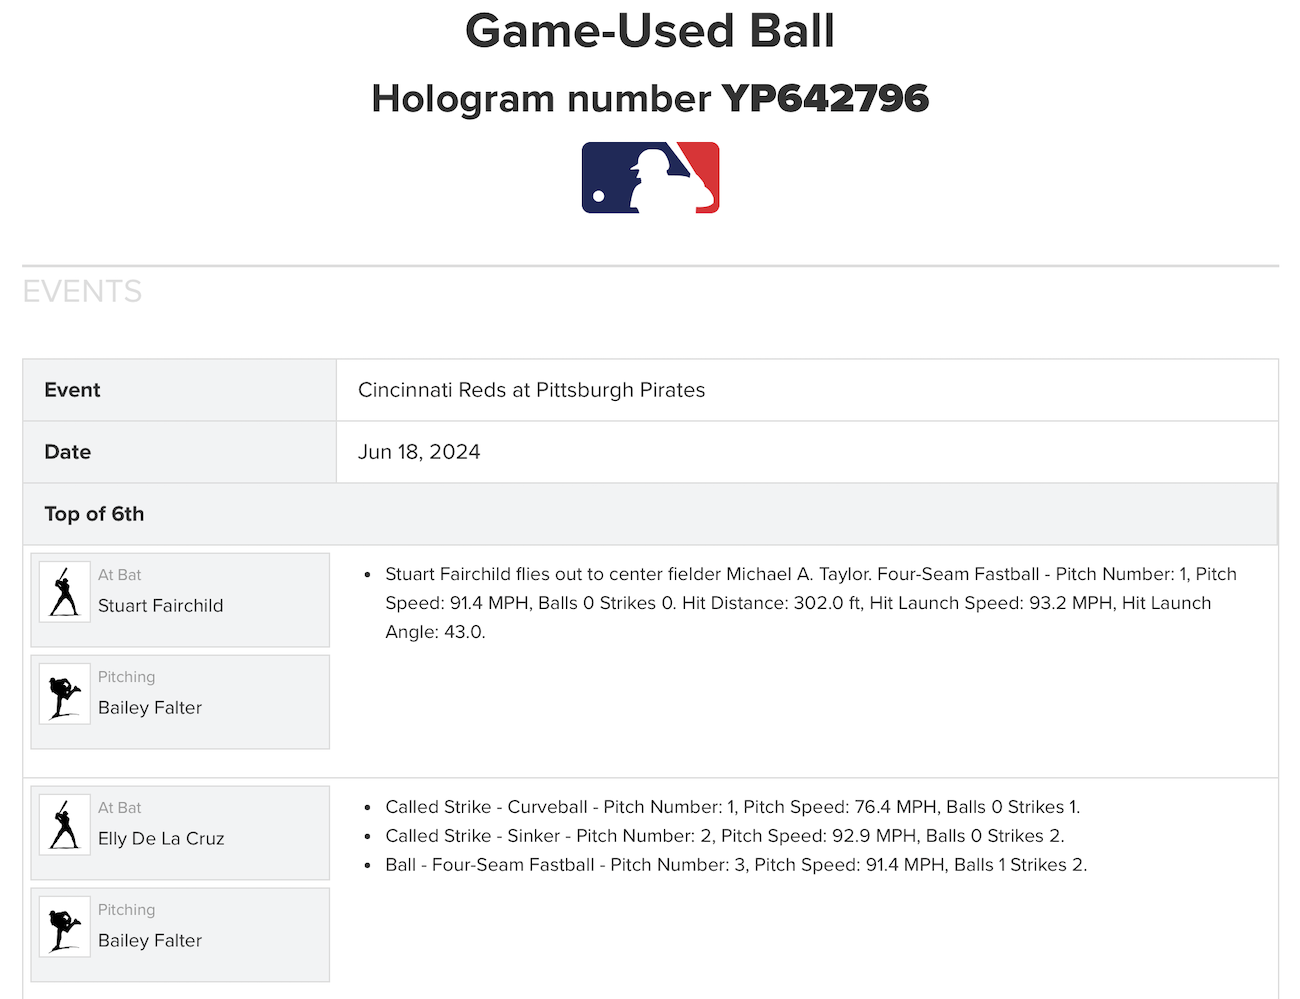Click the Date row label

(68, 452)
